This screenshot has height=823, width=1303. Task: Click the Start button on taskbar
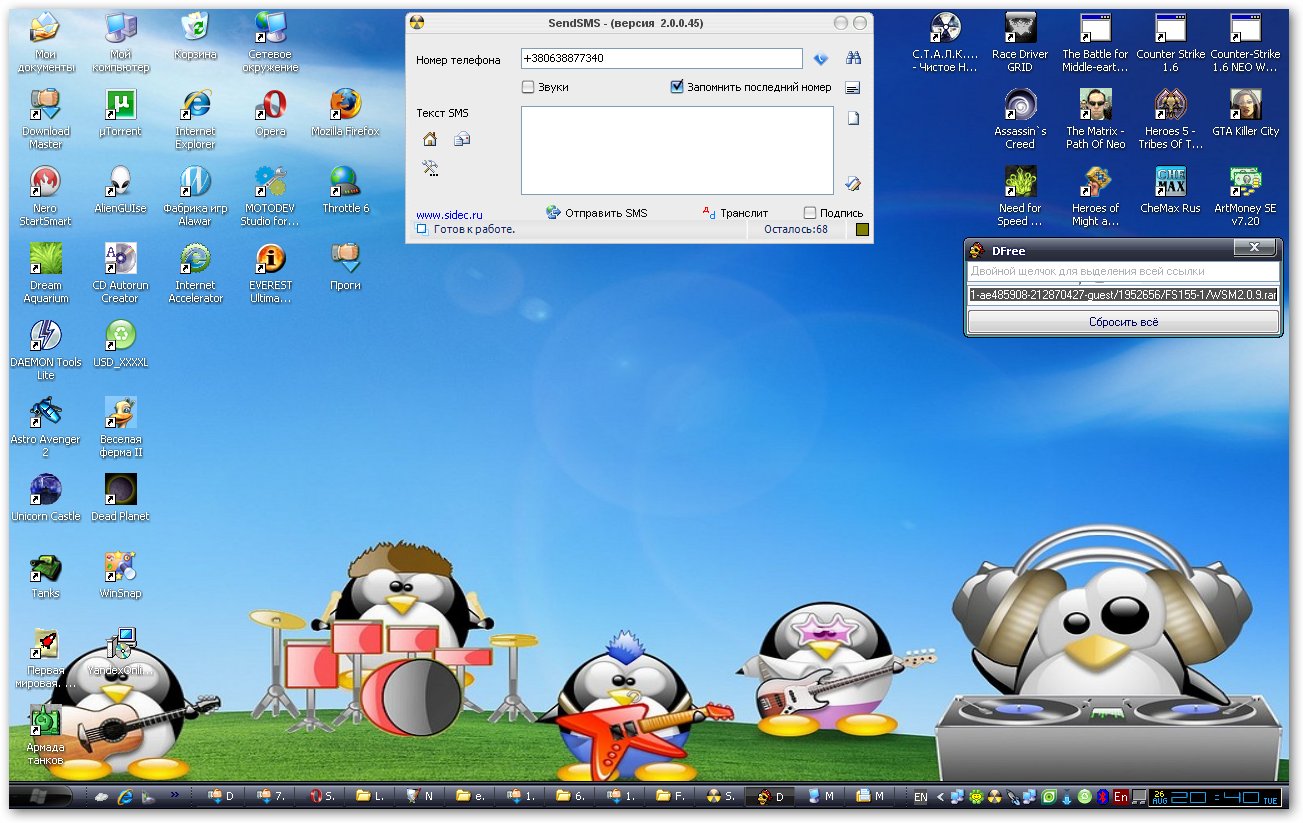coord(41,797)
